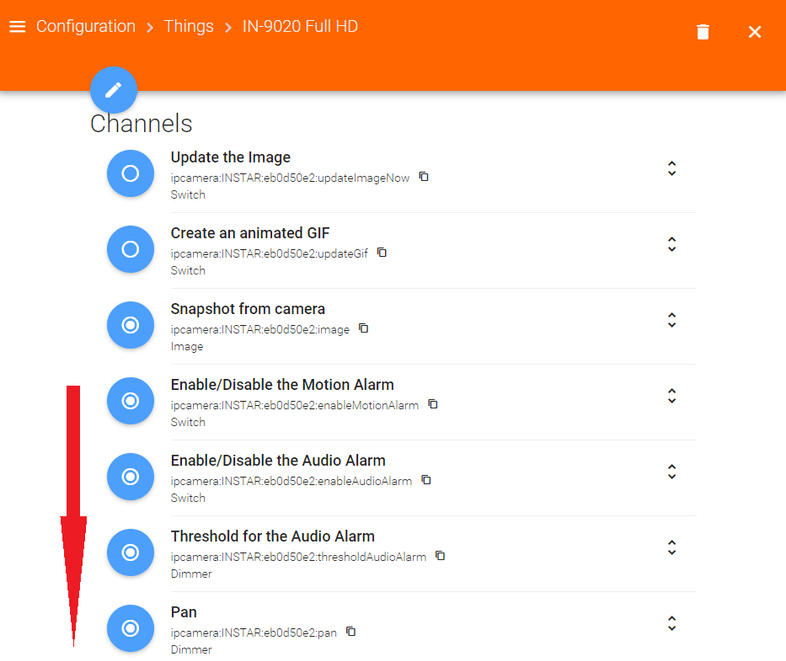Toggle link circle for Snapshot from camera

point(130,325)
